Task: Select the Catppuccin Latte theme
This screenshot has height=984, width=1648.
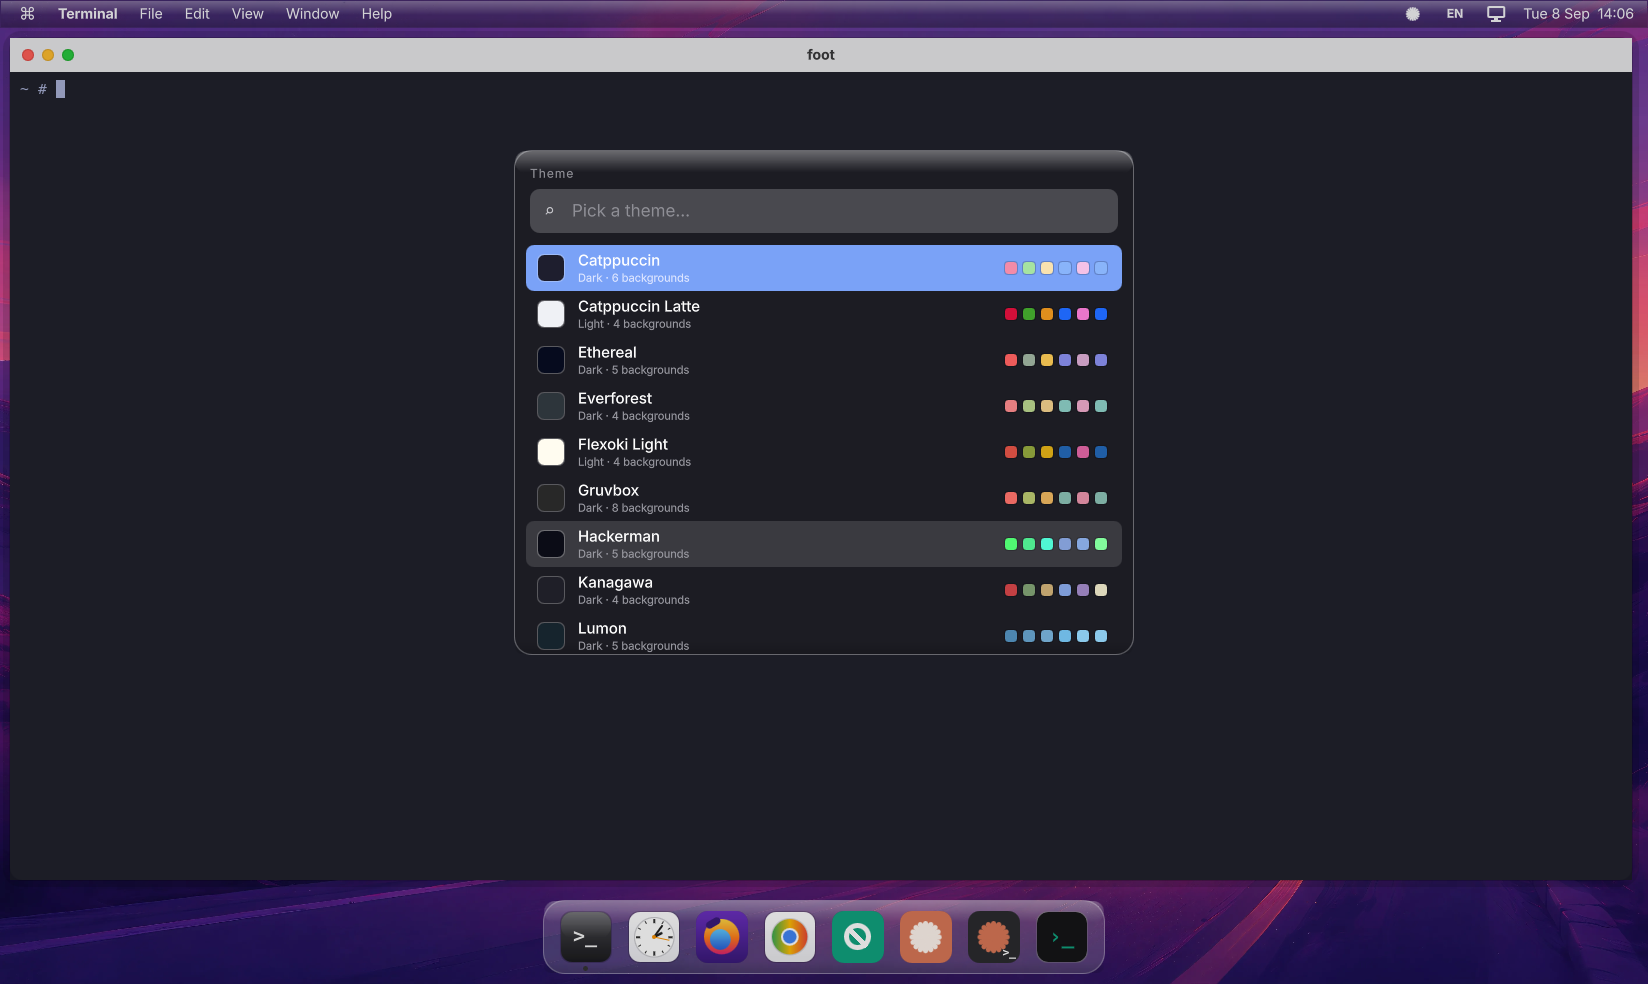Action: [x=824, y=314]
